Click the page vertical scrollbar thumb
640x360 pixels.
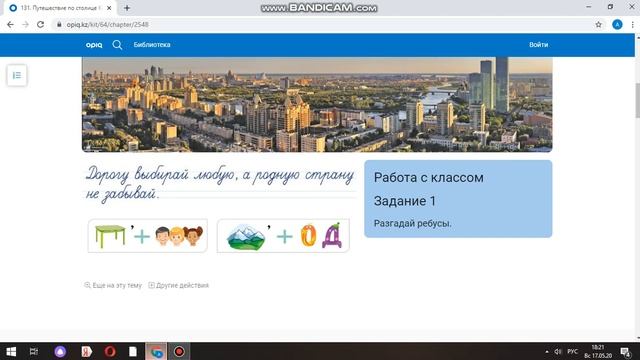[637, 100]
